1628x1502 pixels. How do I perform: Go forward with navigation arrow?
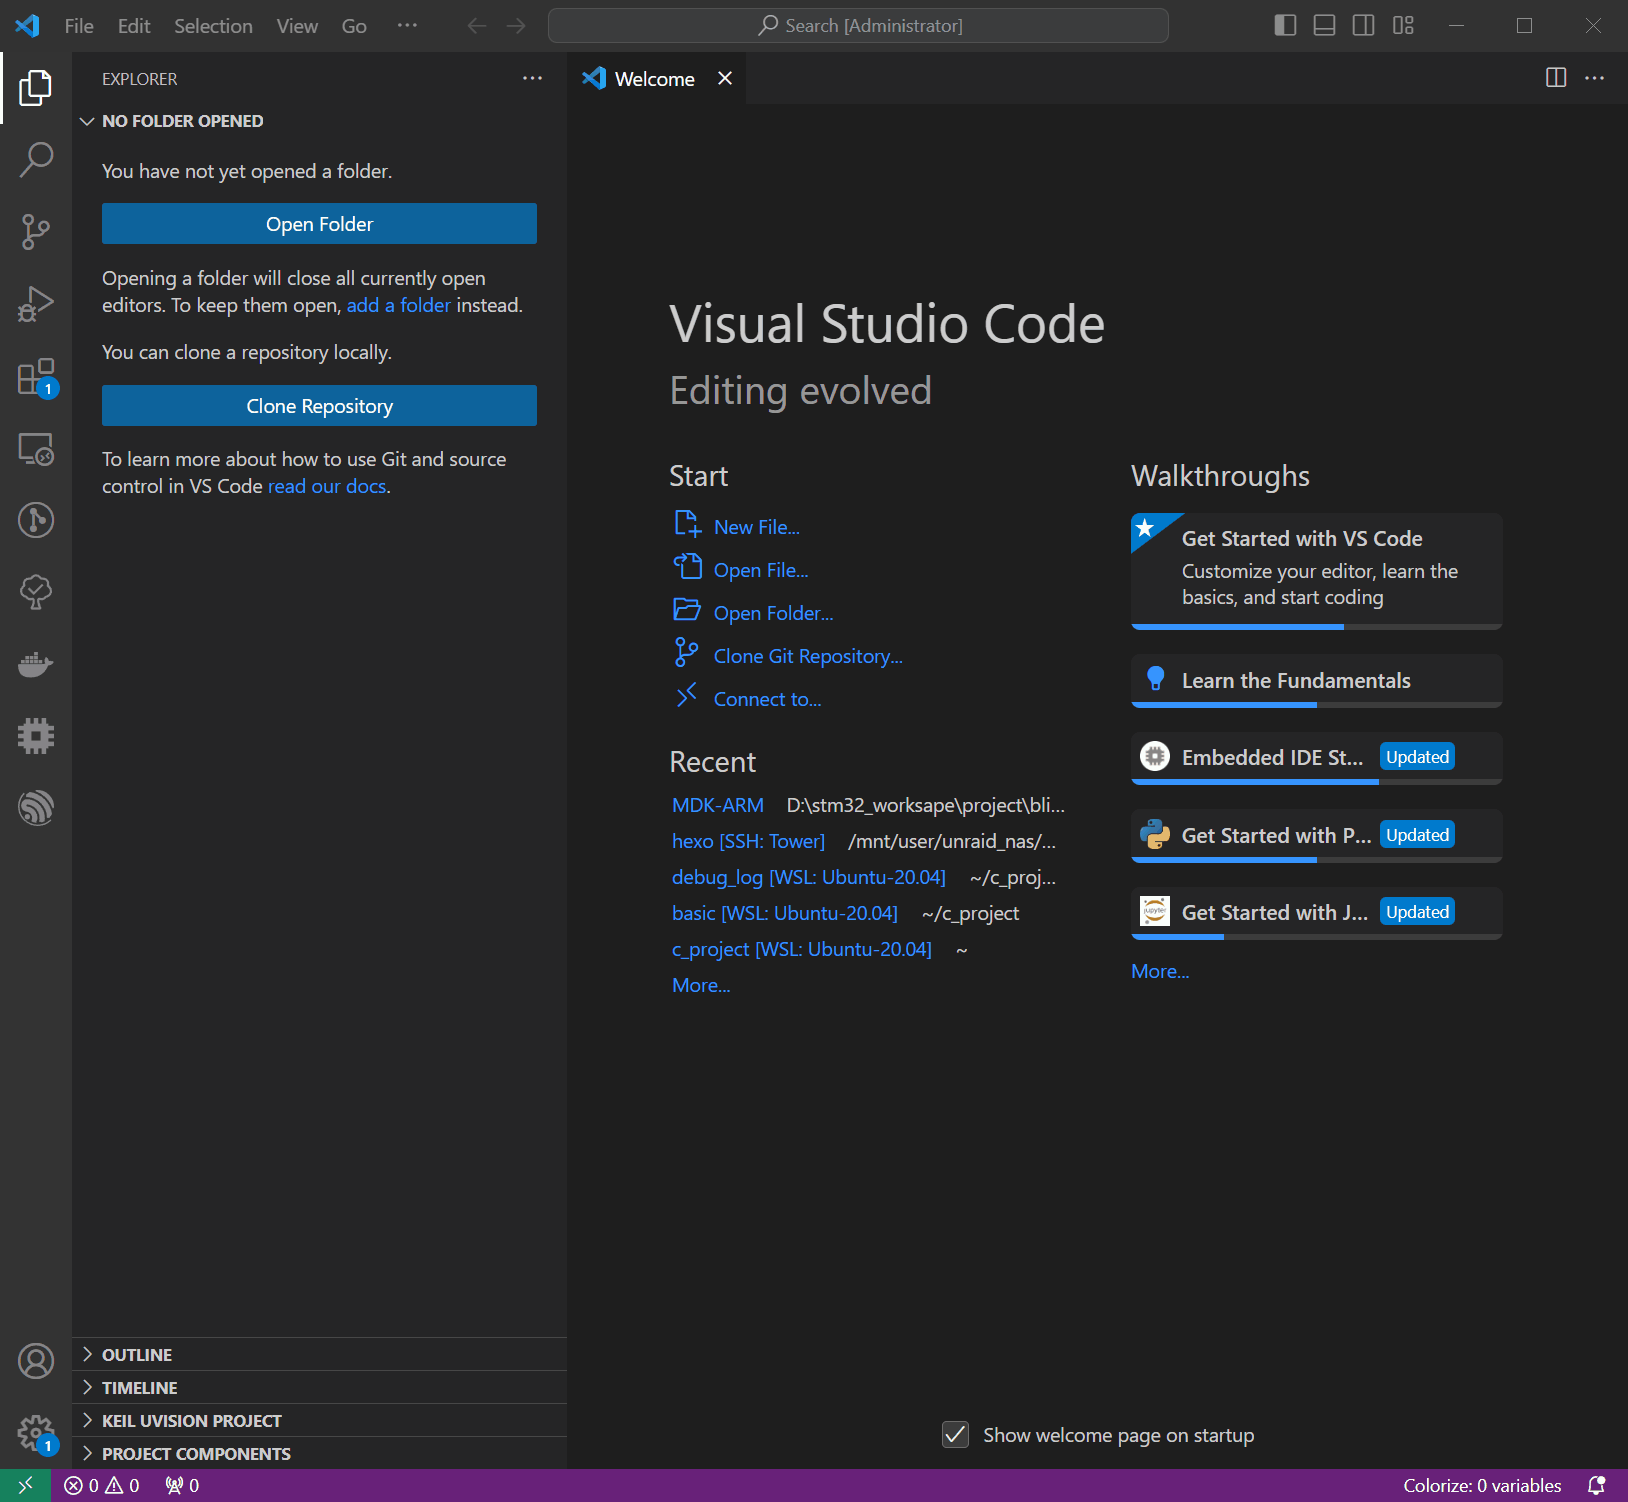pos(516,26)
